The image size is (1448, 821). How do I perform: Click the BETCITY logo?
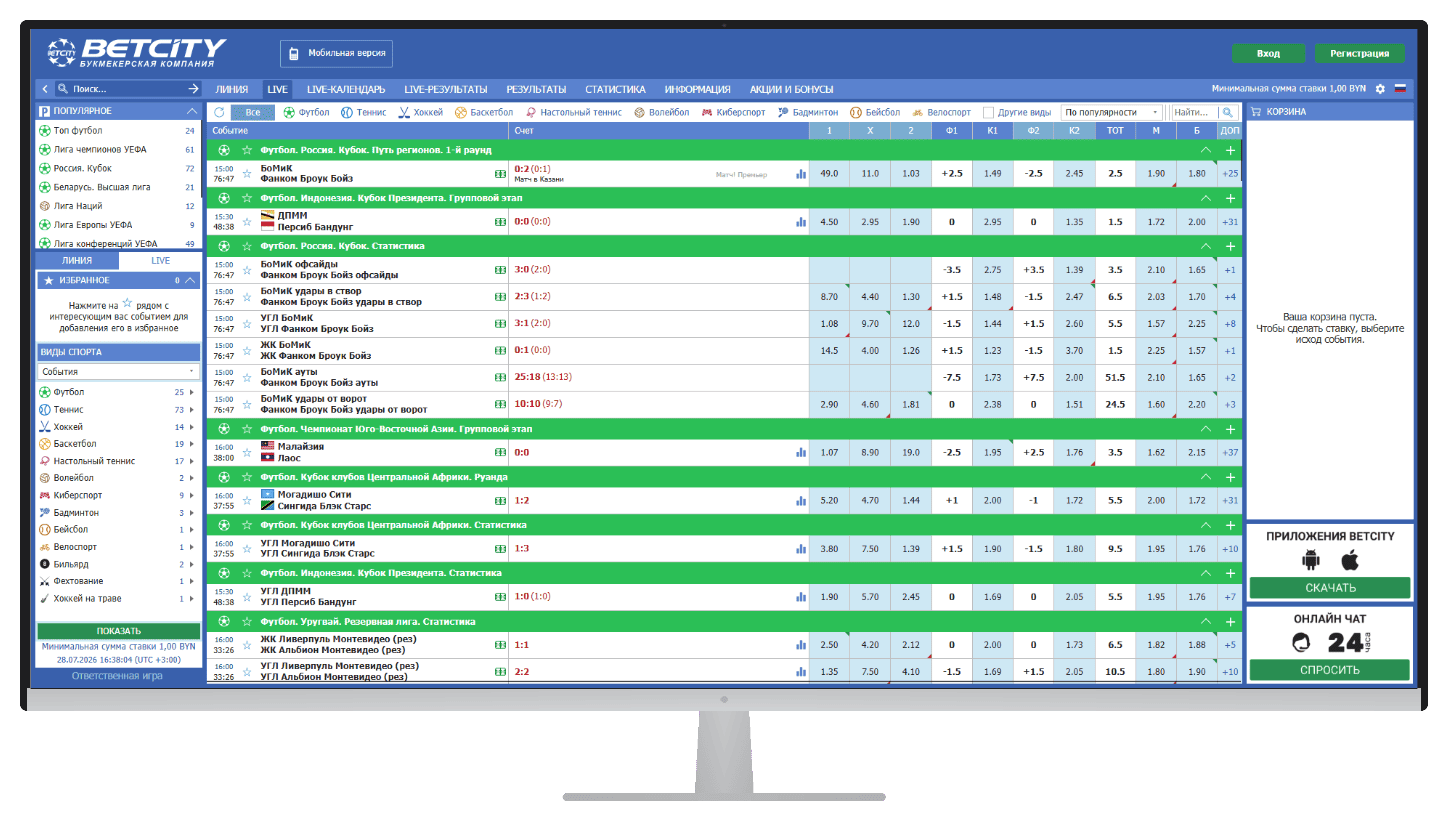pyautogui.click(x=138, y=53)
